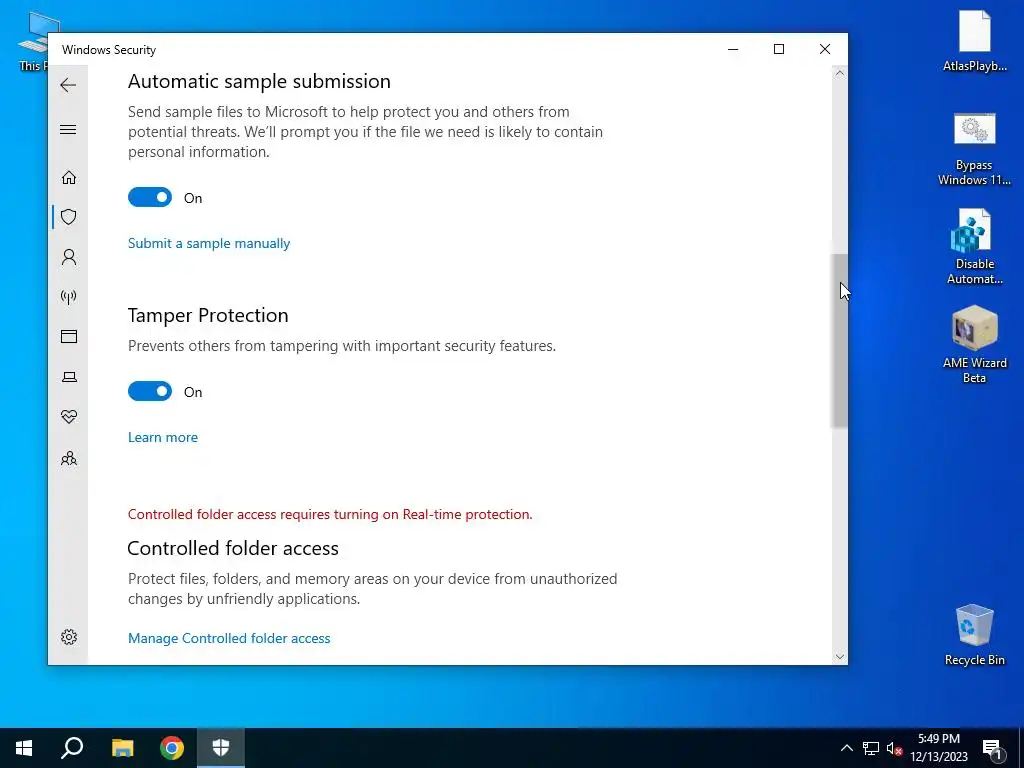Select AtlasPlaybook file on desktop
The width and height of the screenshot is (1024, 768).
pos(974,40)
